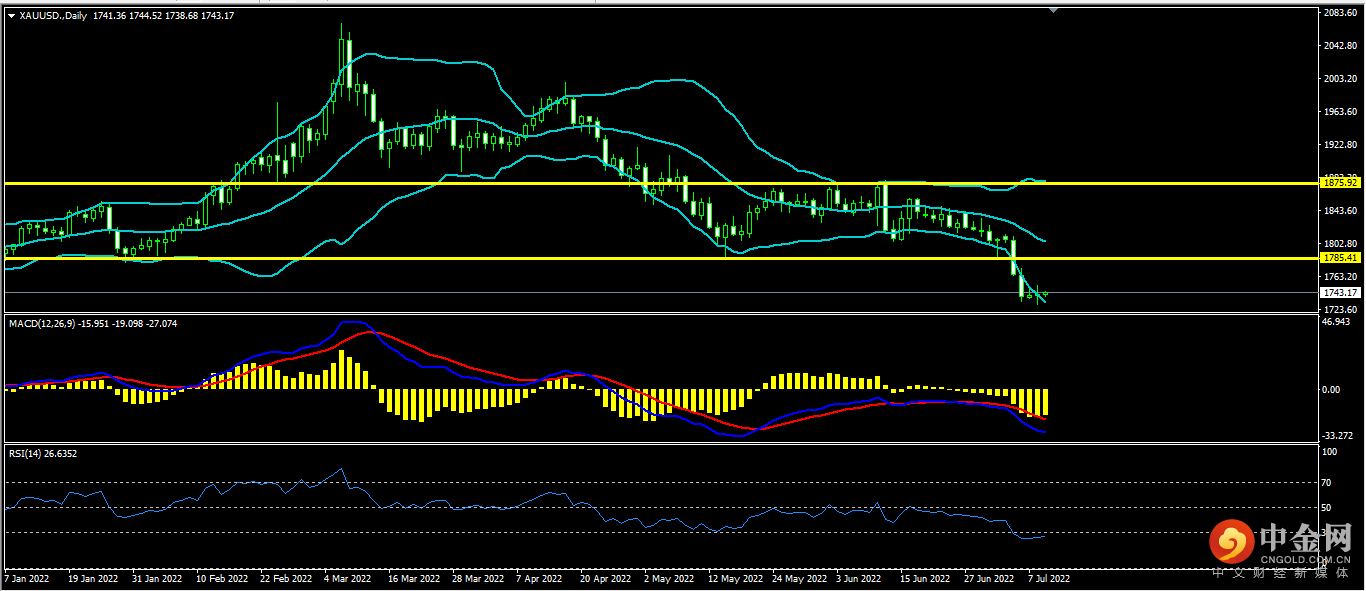
Task: Click the chart shift triangle marker at top
Action: (x=1053, y=10)
